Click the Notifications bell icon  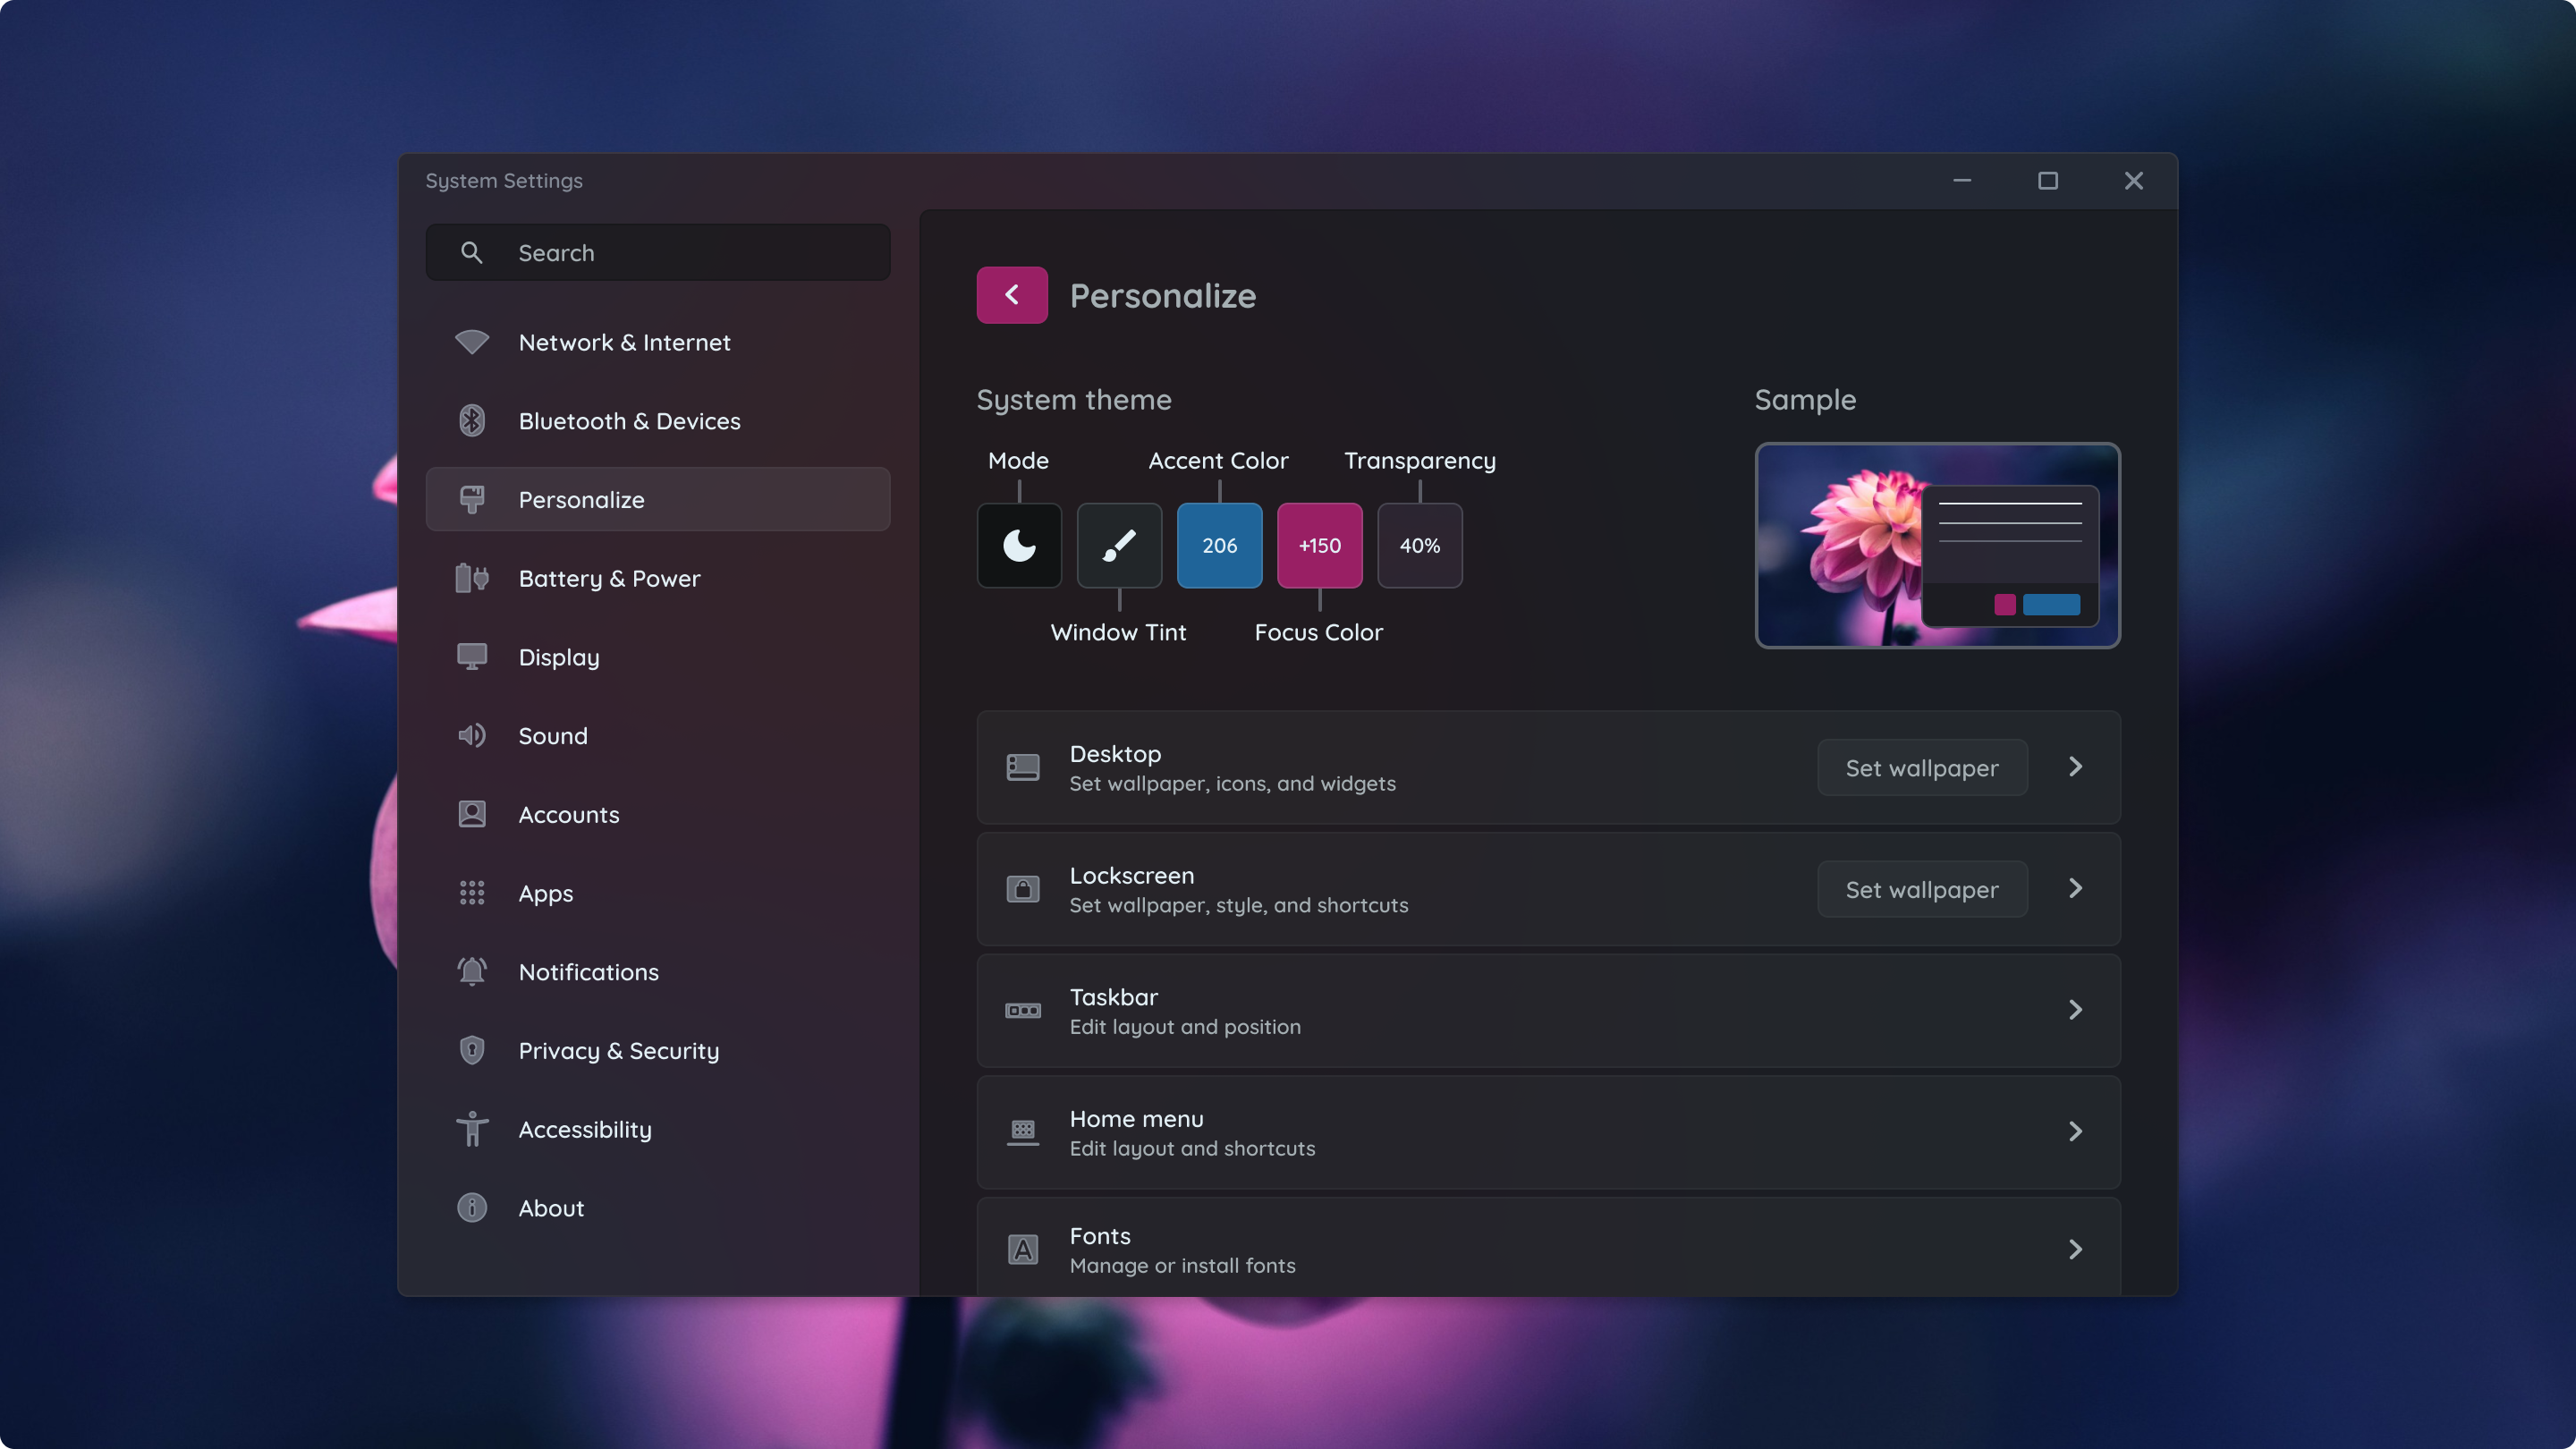pyautogui.click(x=472, y=971)
